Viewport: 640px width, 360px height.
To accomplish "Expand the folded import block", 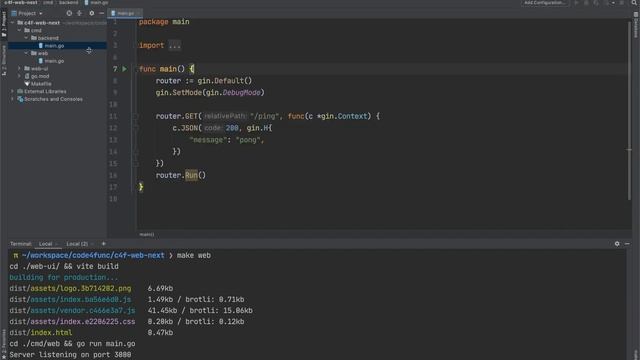I will (174, 45).
